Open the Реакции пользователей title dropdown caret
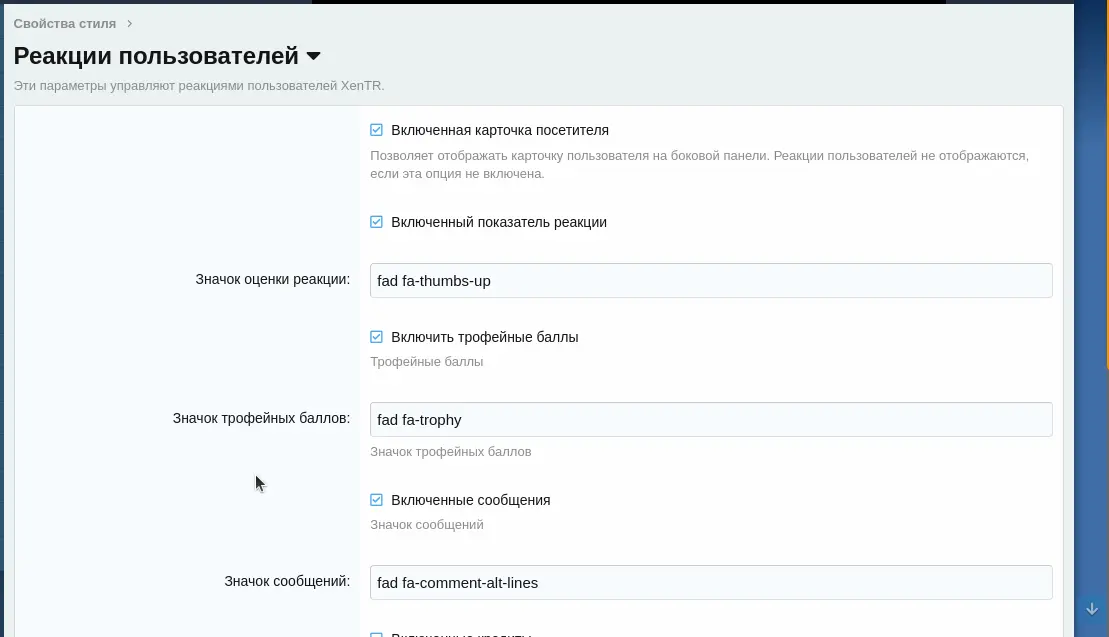This screenshot has width=1109, height=637. click(x=313, y=56)
